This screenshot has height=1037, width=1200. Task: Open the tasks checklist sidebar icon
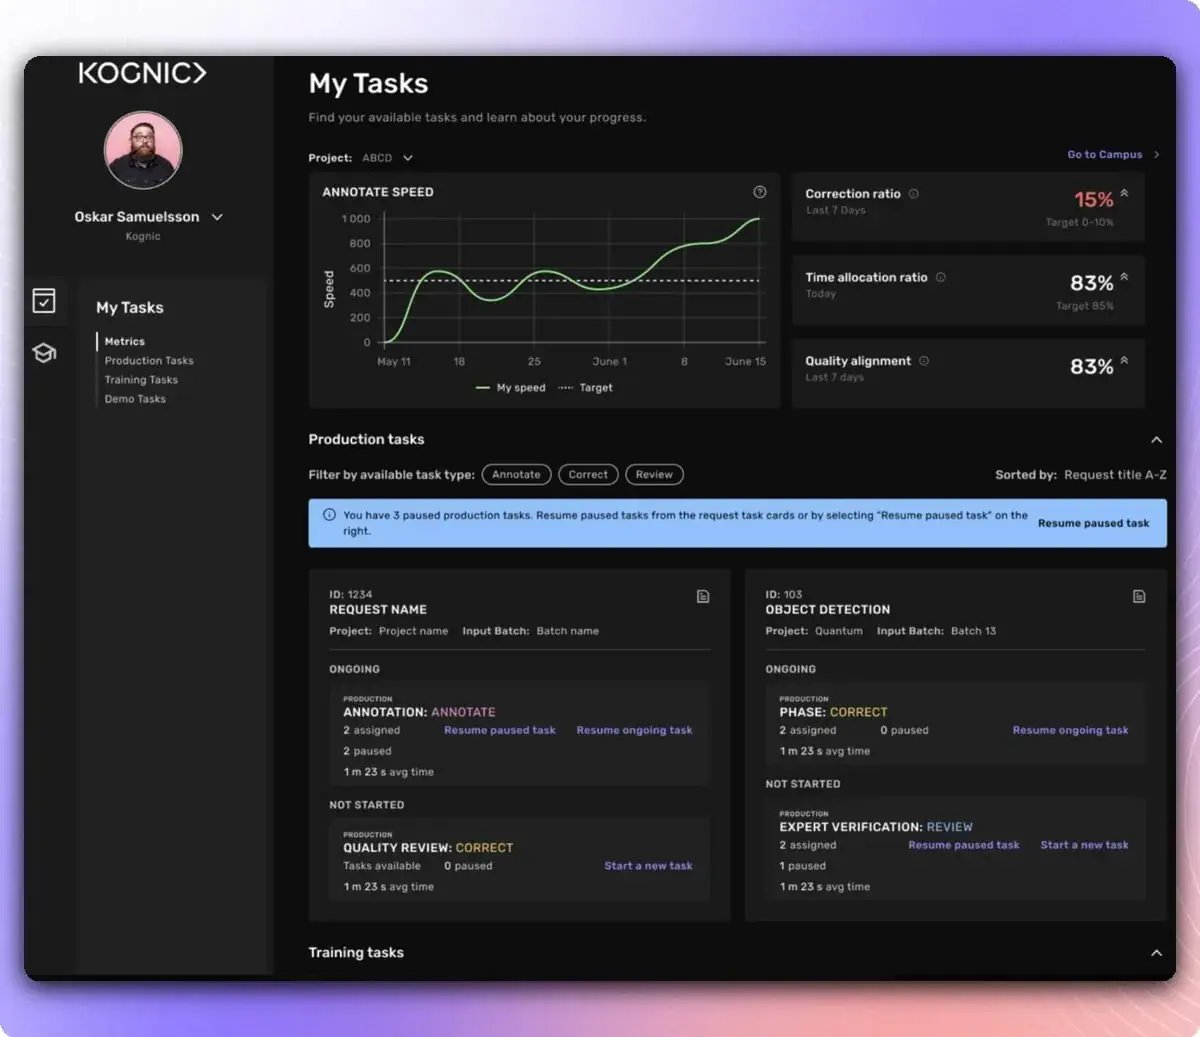click(x=44, y=301)
